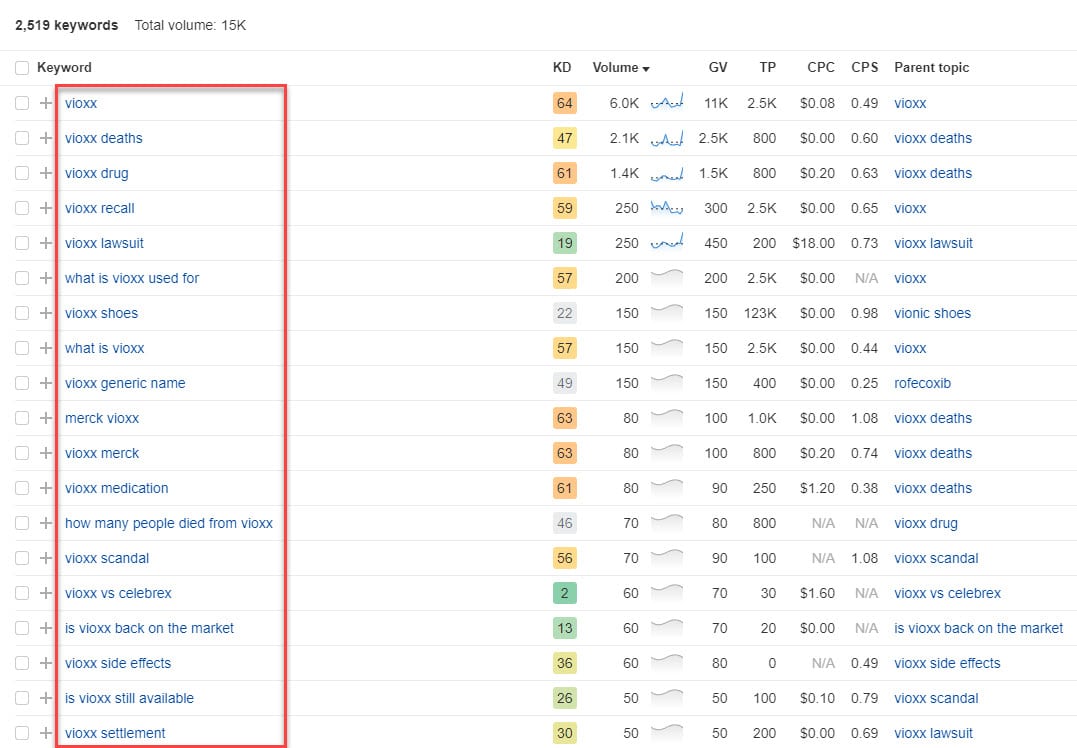Click plus icon for vioxx drug
Screen dimensions: 1077x748
point(46,173)
